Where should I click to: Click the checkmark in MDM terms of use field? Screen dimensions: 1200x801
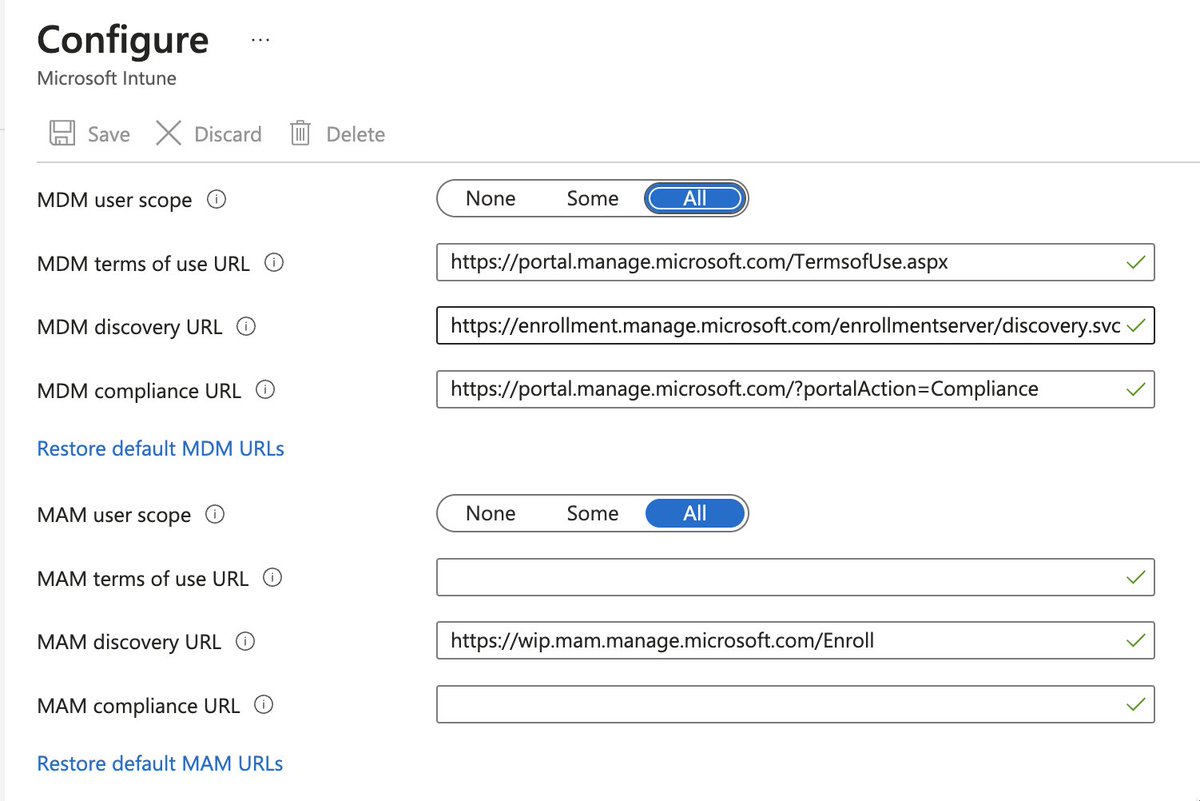(x=1135, y=263)
